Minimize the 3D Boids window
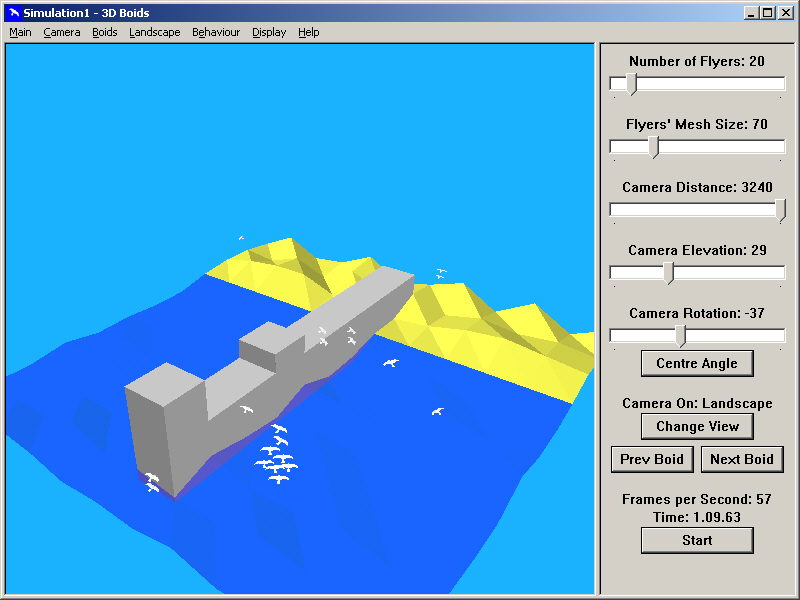The width and height of the screenshot is (800, 600). click(751, 13)
